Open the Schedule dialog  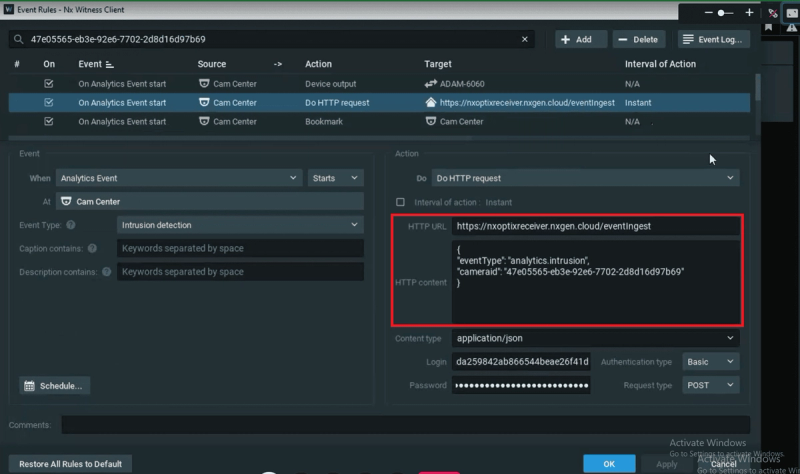pyautogui.click(x=55, y=386)
